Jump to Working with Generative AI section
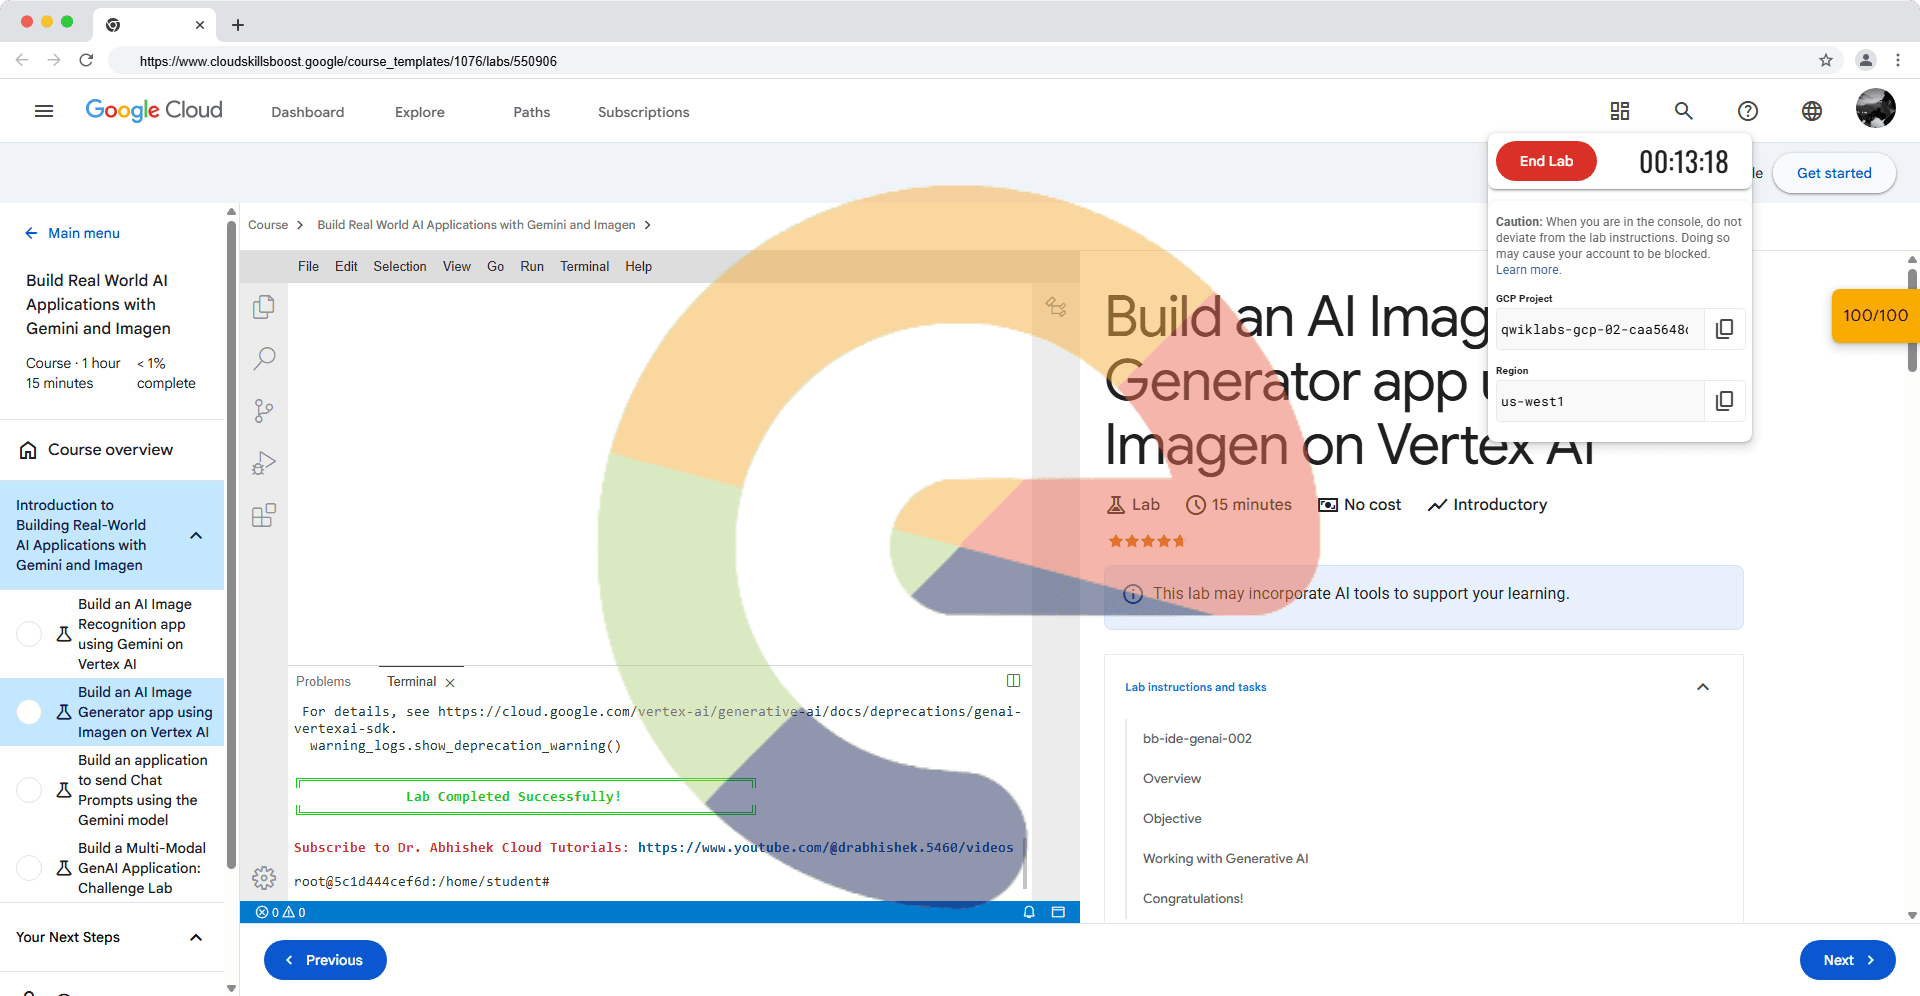This screenshot has height=996, width=1920. coord(1225,858)
